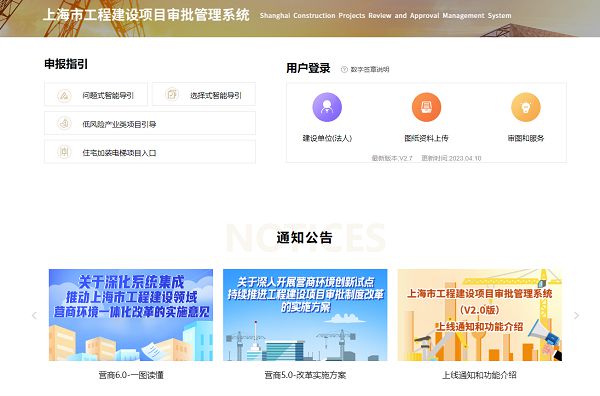Screen dimensions: 600x396
Task: Show previous notices with left carousel arrow
Action: coord(34,316)
